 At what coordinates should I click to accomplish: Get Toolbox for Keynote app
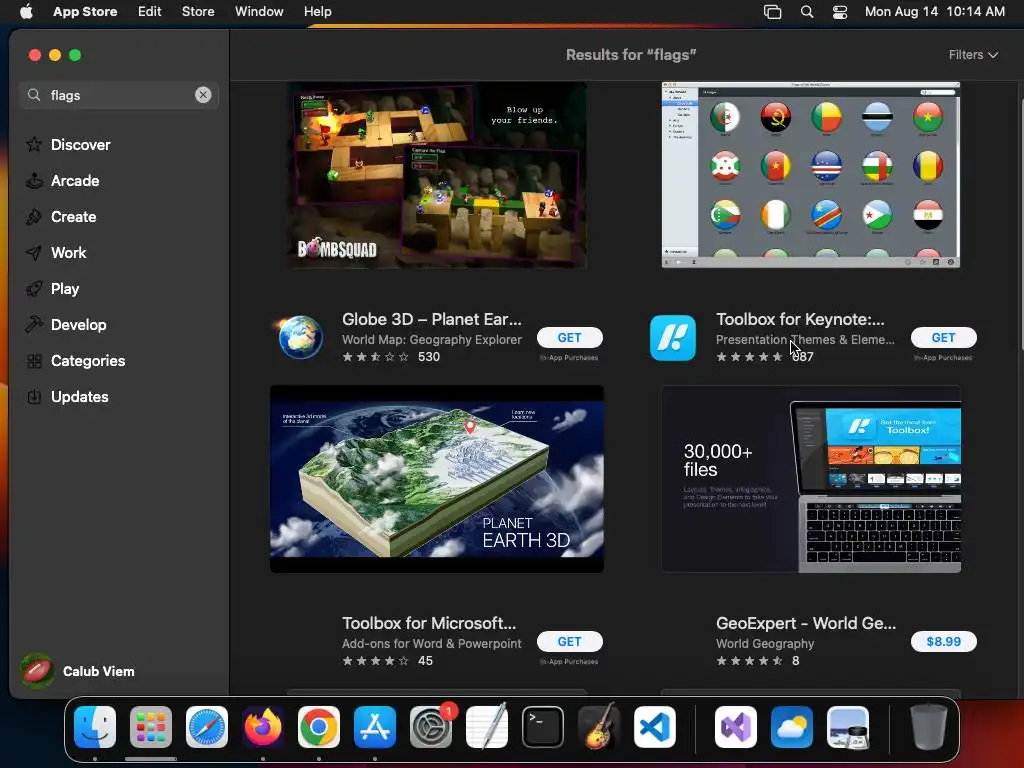(x=944, y=338)
